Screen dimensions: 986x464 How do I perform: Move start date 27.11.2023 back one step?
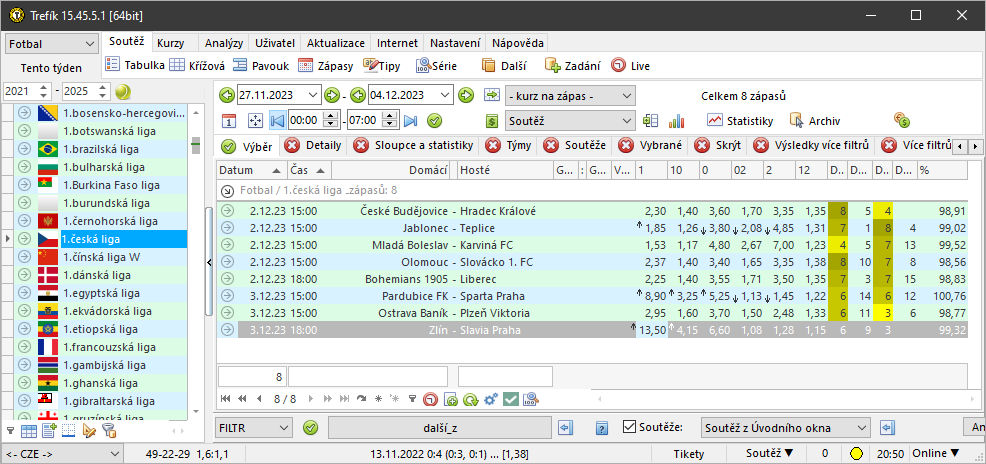(227, 96)
